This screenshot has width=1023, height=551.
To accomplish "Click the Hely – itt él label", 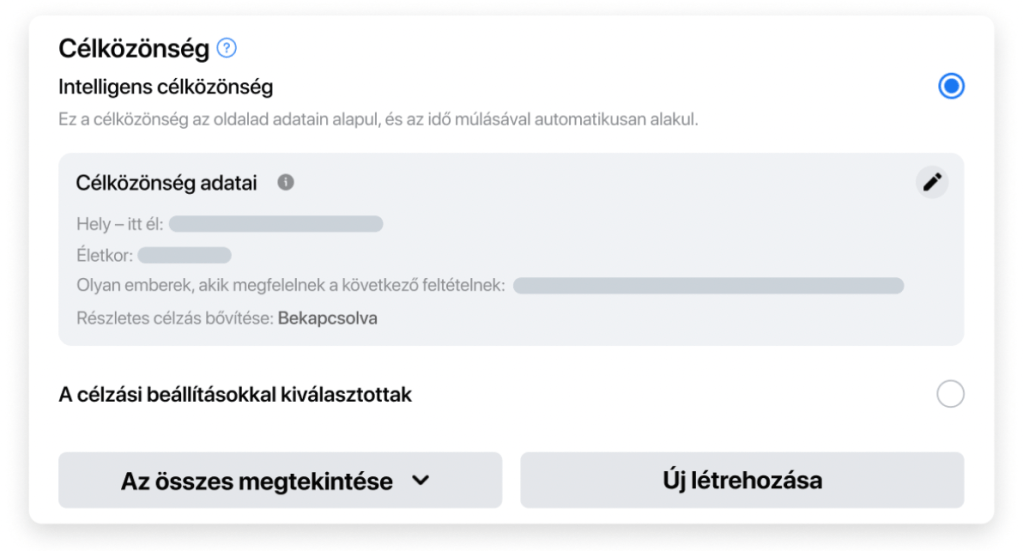I will click(119, 224).
